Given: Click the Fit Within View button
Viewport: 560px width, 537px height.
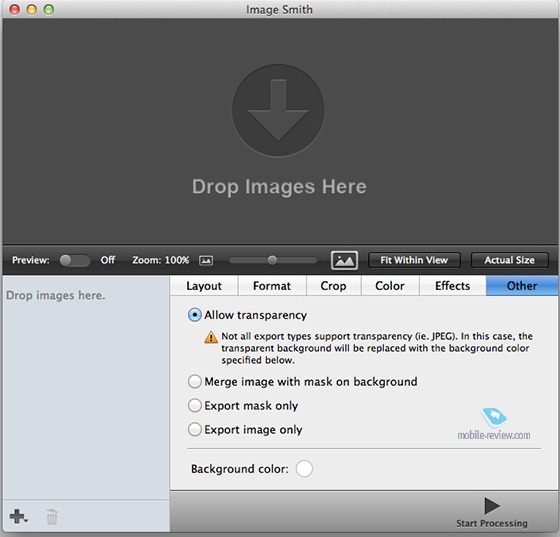Looking at the screenshot, I should [414, 260].
